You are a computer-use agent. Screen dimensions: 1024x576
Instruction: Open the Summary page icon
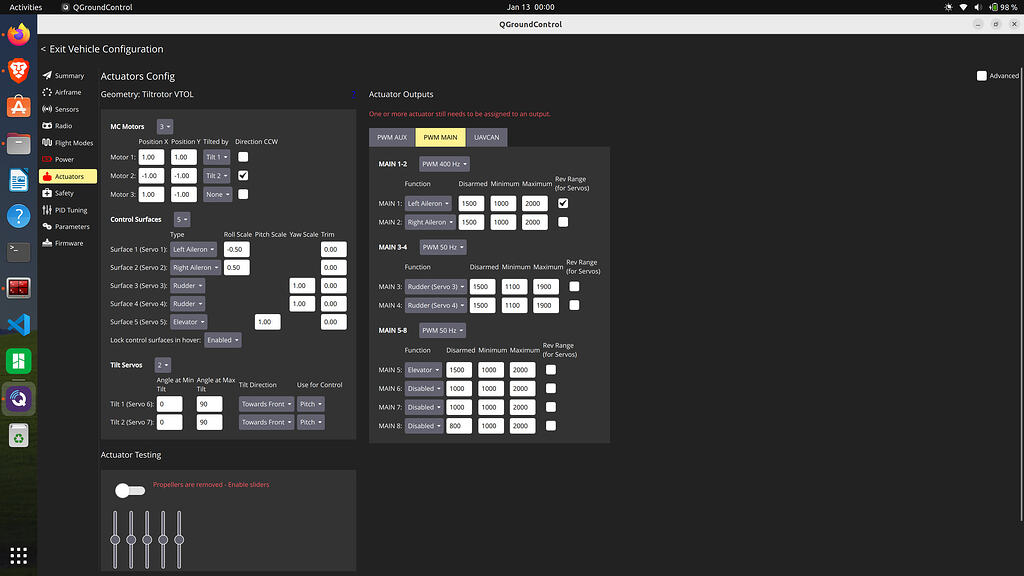click(x=47, y=75)
